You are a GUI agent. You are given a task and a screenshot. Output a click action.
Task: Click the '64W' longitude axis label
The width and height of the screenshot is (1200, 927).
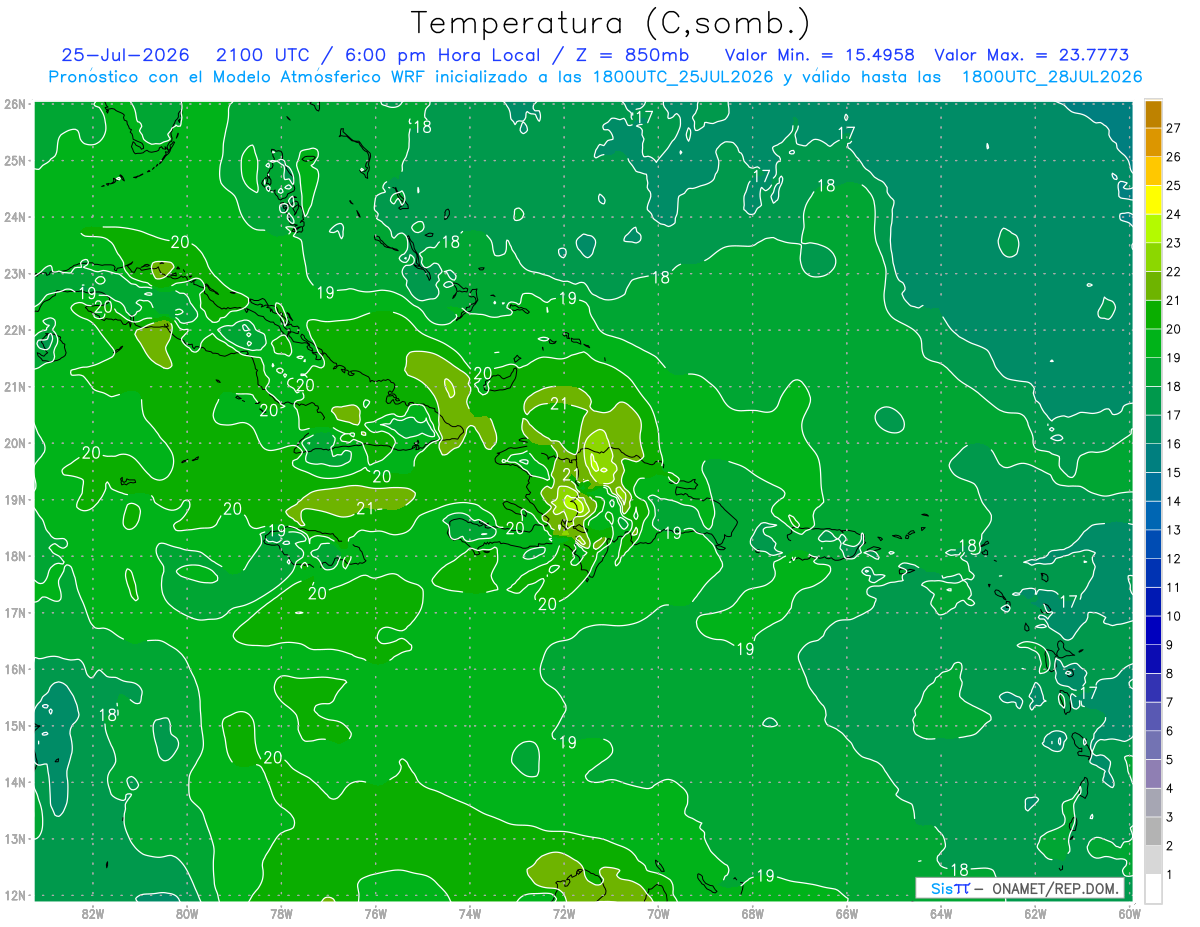[x=940, y=913]
